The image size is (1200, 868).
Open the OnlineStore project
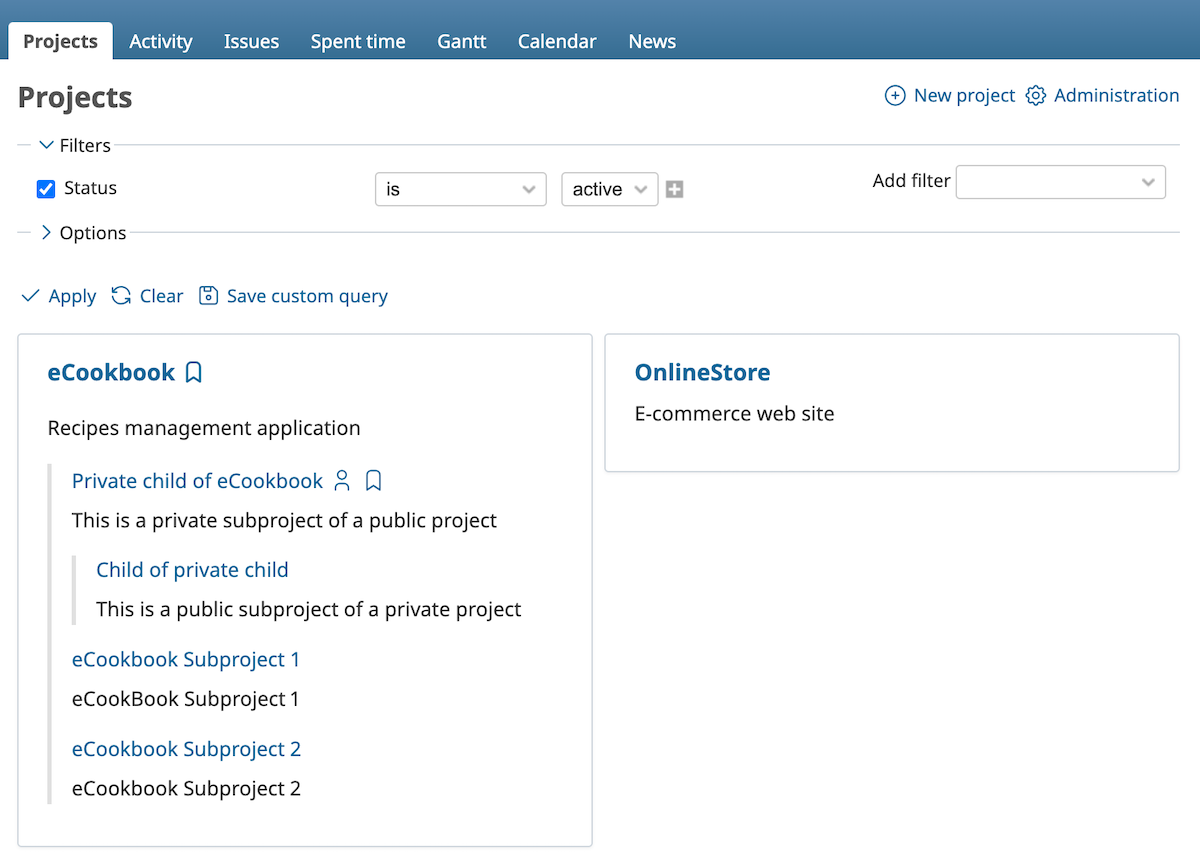(x=702, y=372)
